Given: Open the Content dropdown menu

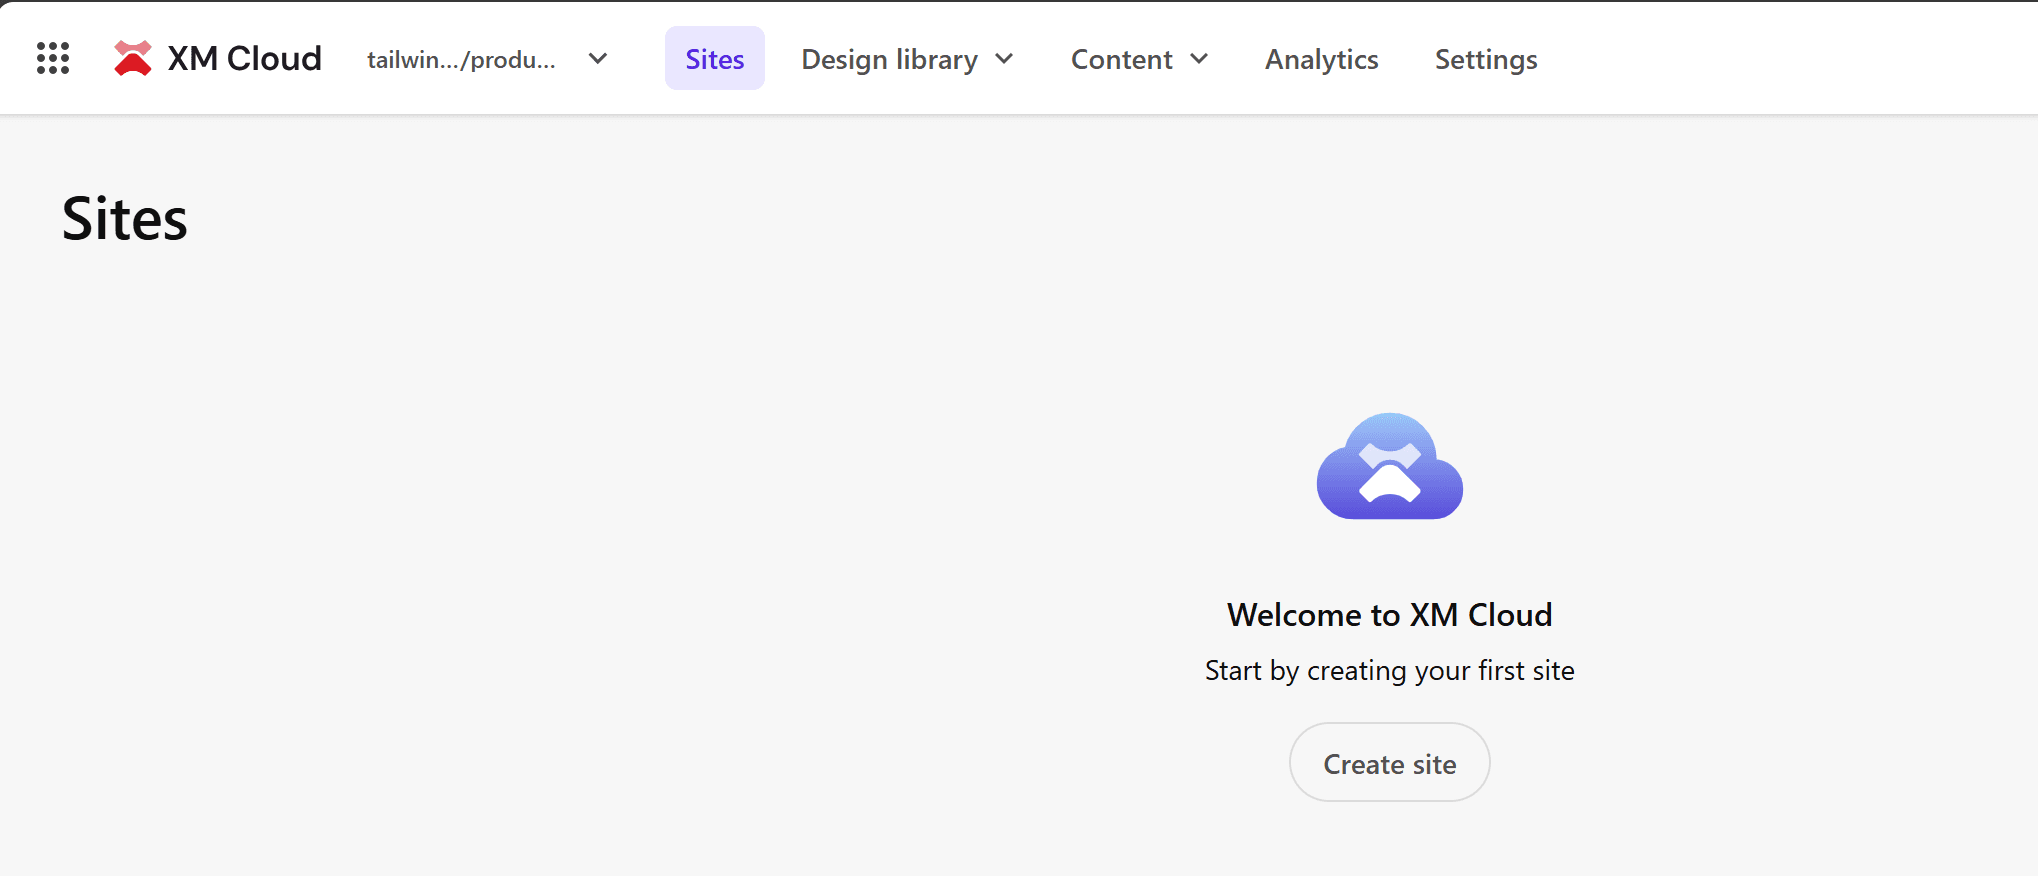Looking at the screenshot, I should [1121, 59].
